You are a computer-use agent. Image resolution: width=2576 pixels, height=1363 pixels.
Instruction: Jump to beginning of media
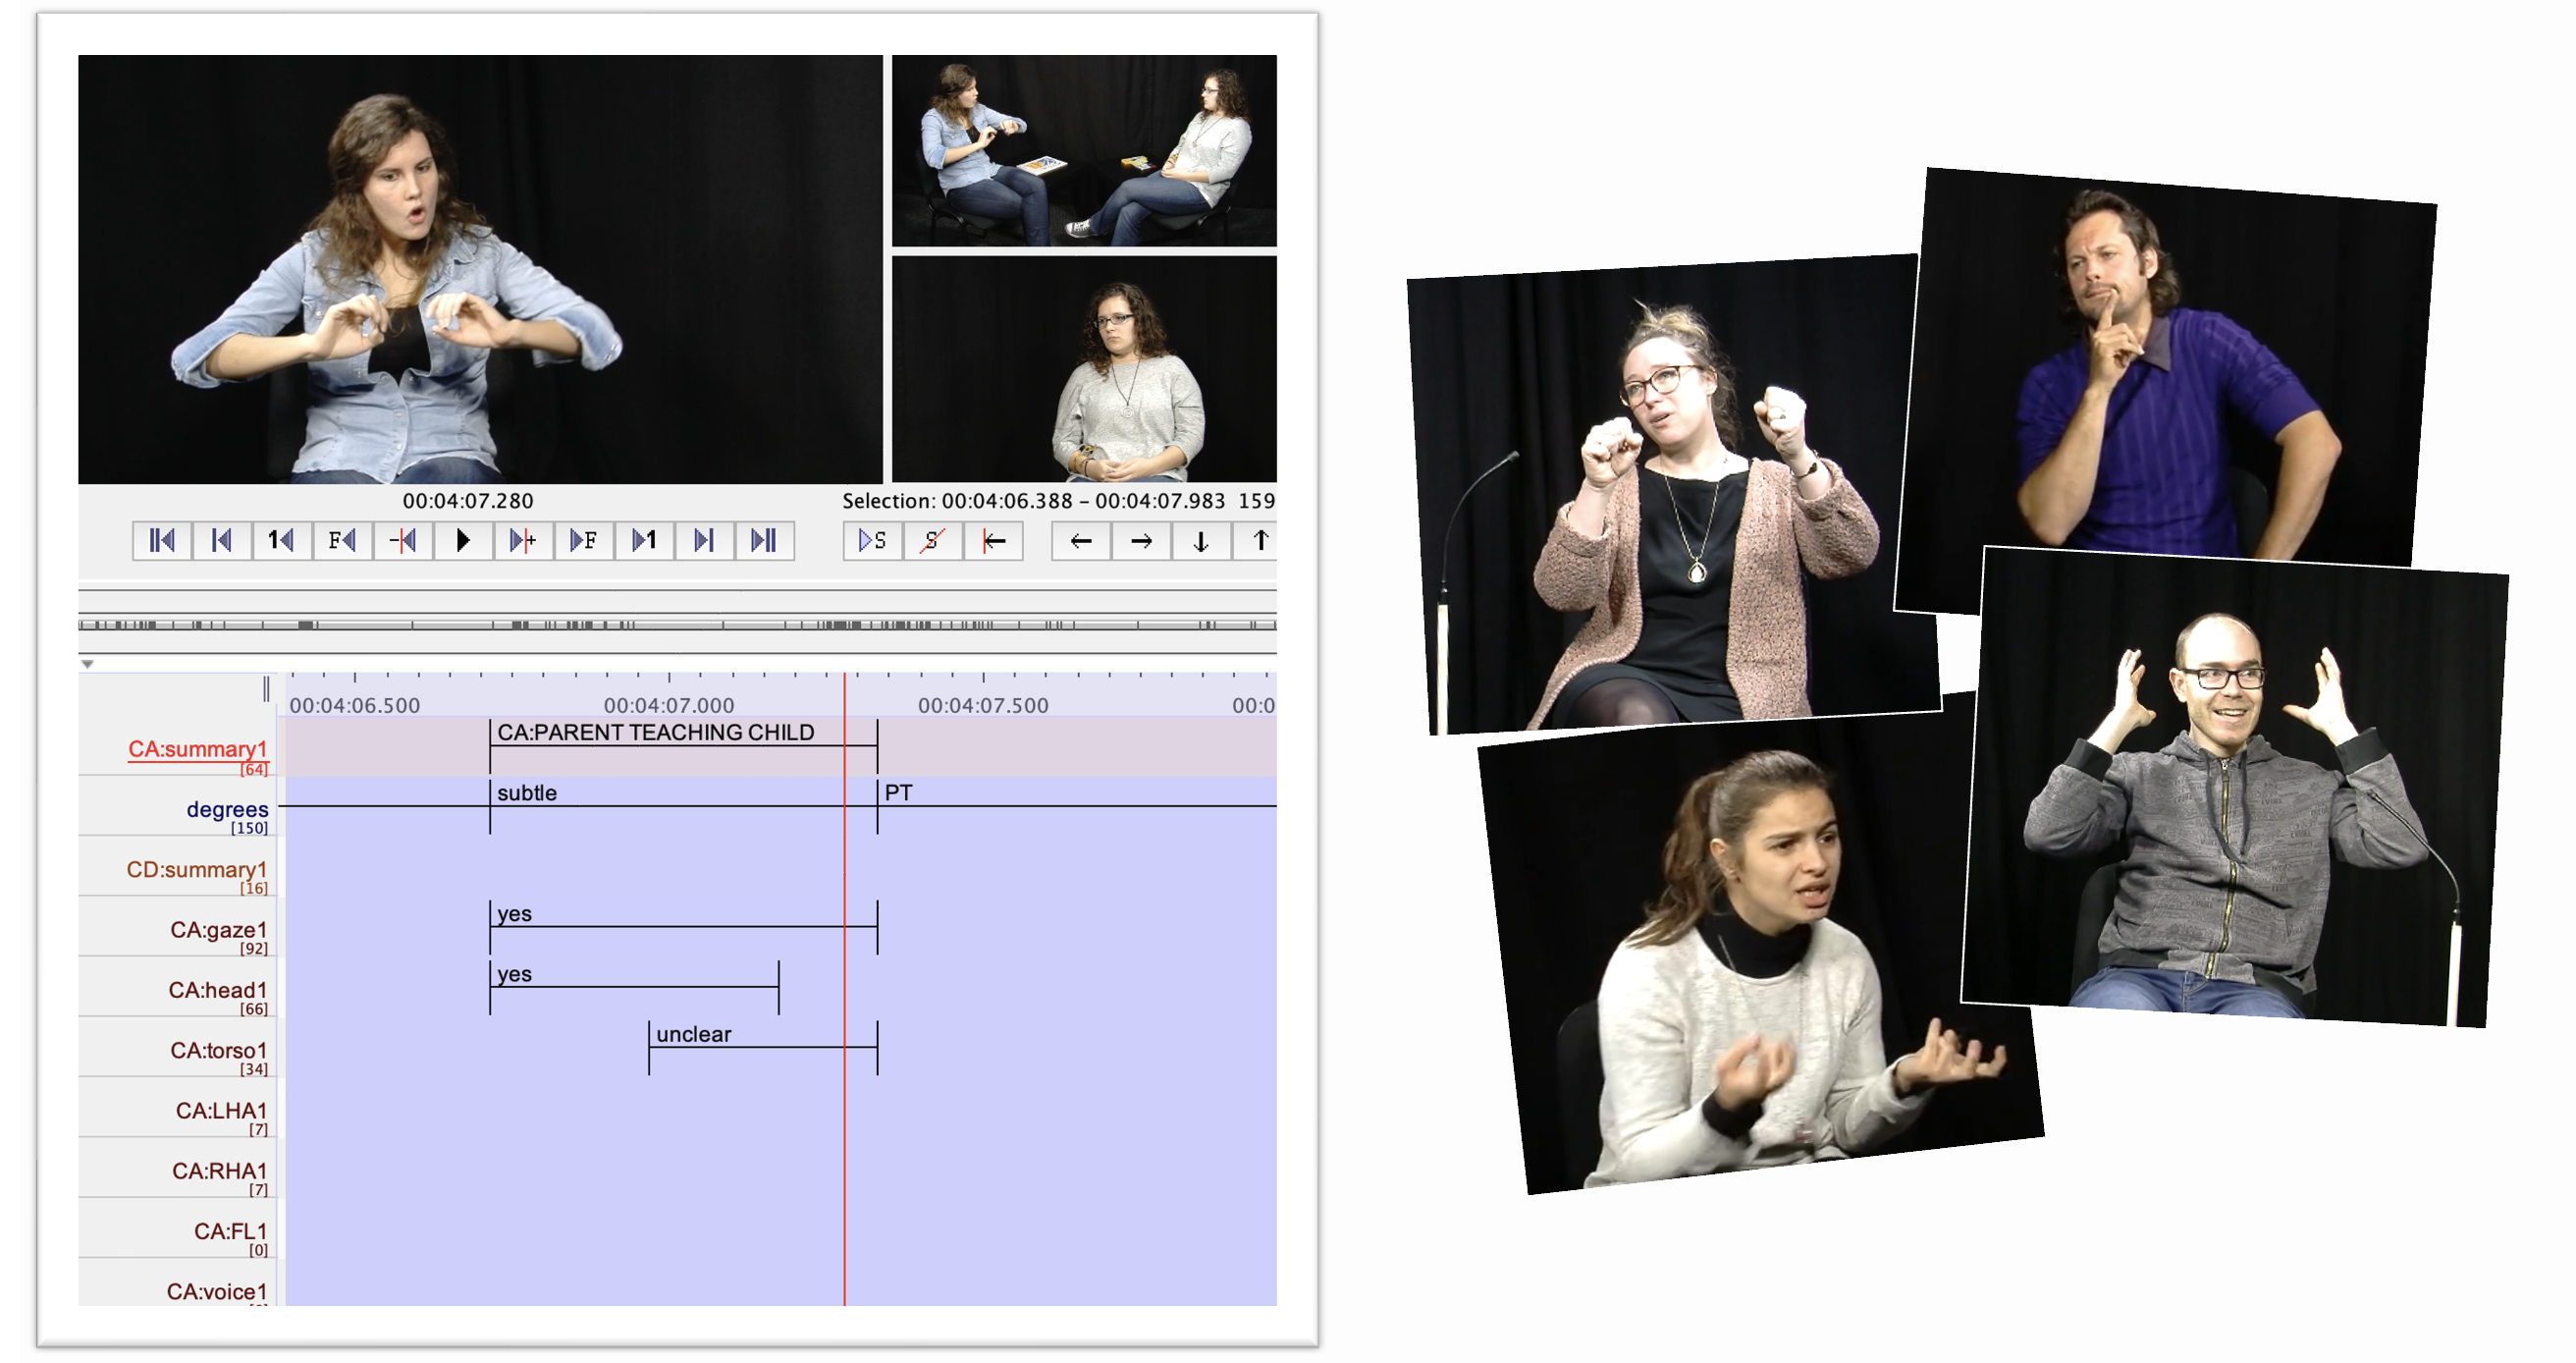[162, 541]
